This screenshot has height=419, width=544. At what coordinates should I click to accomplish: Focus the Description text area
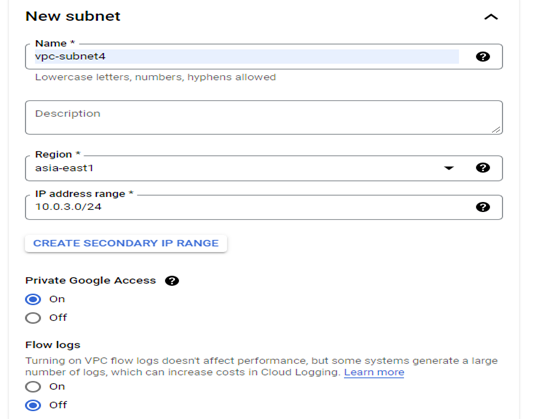tap(264, 118)
